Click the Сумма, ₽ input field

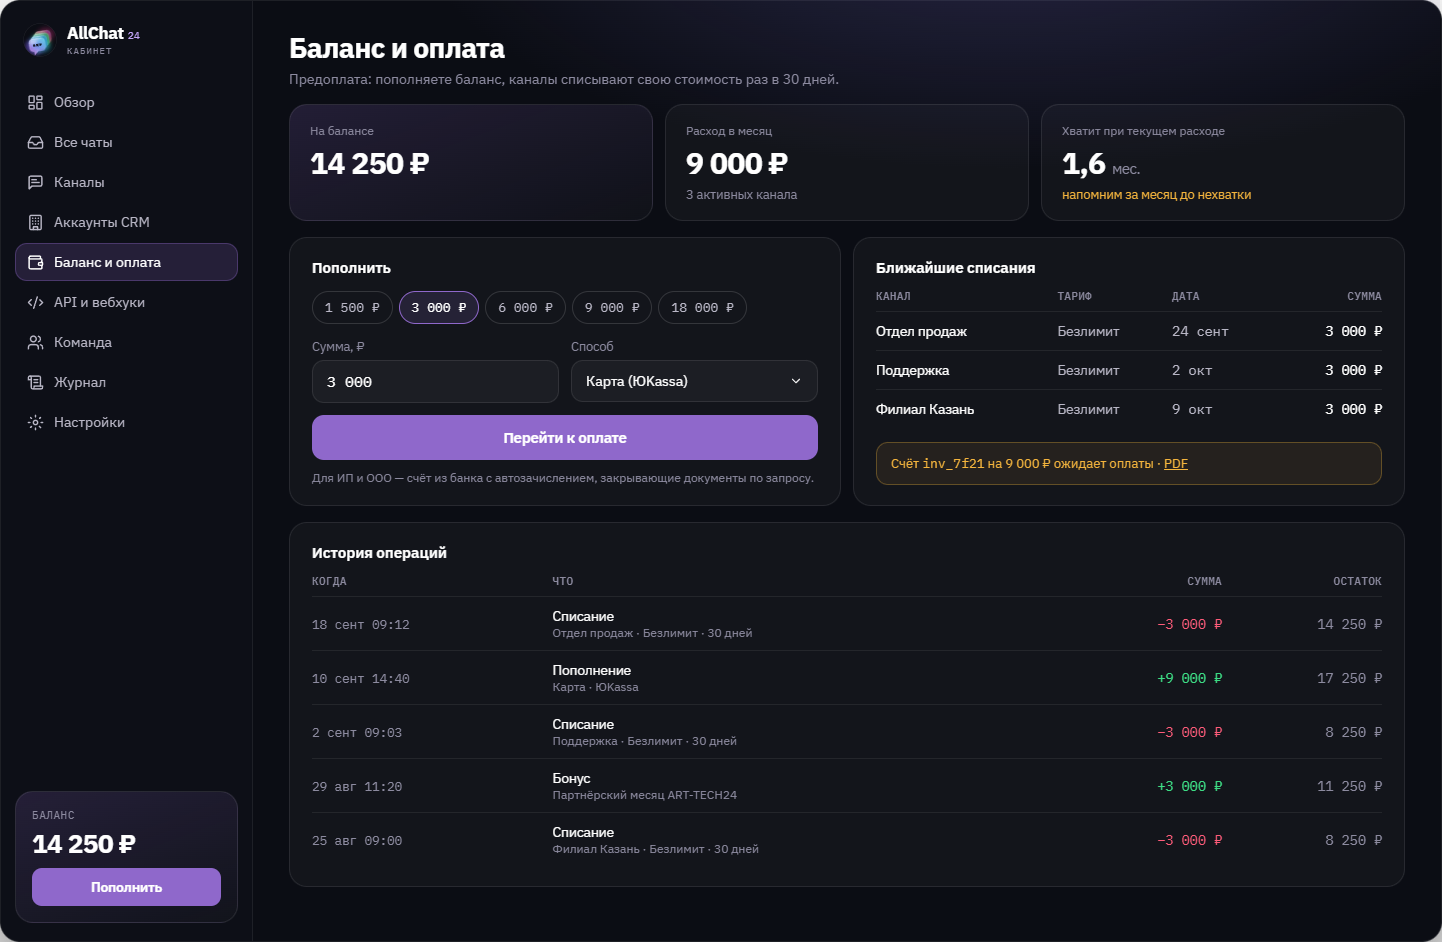435,382
